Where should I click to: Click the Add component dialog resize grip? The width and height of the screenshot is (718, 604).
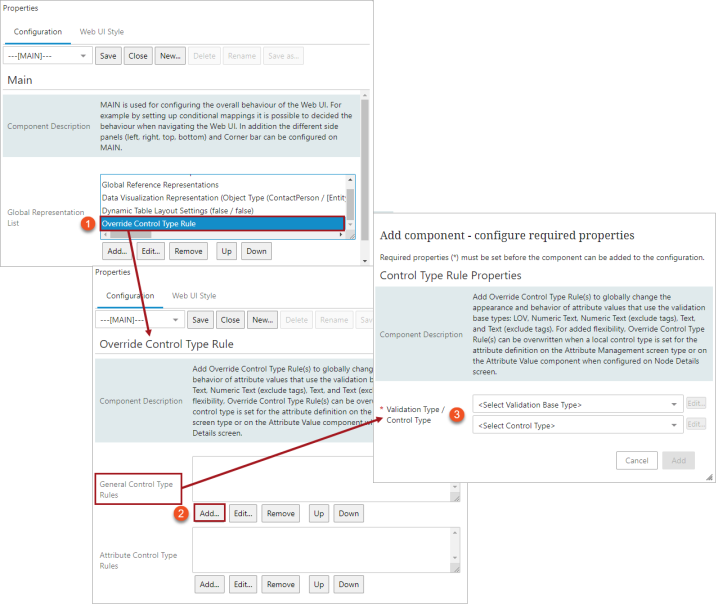[x=709, y=477]
